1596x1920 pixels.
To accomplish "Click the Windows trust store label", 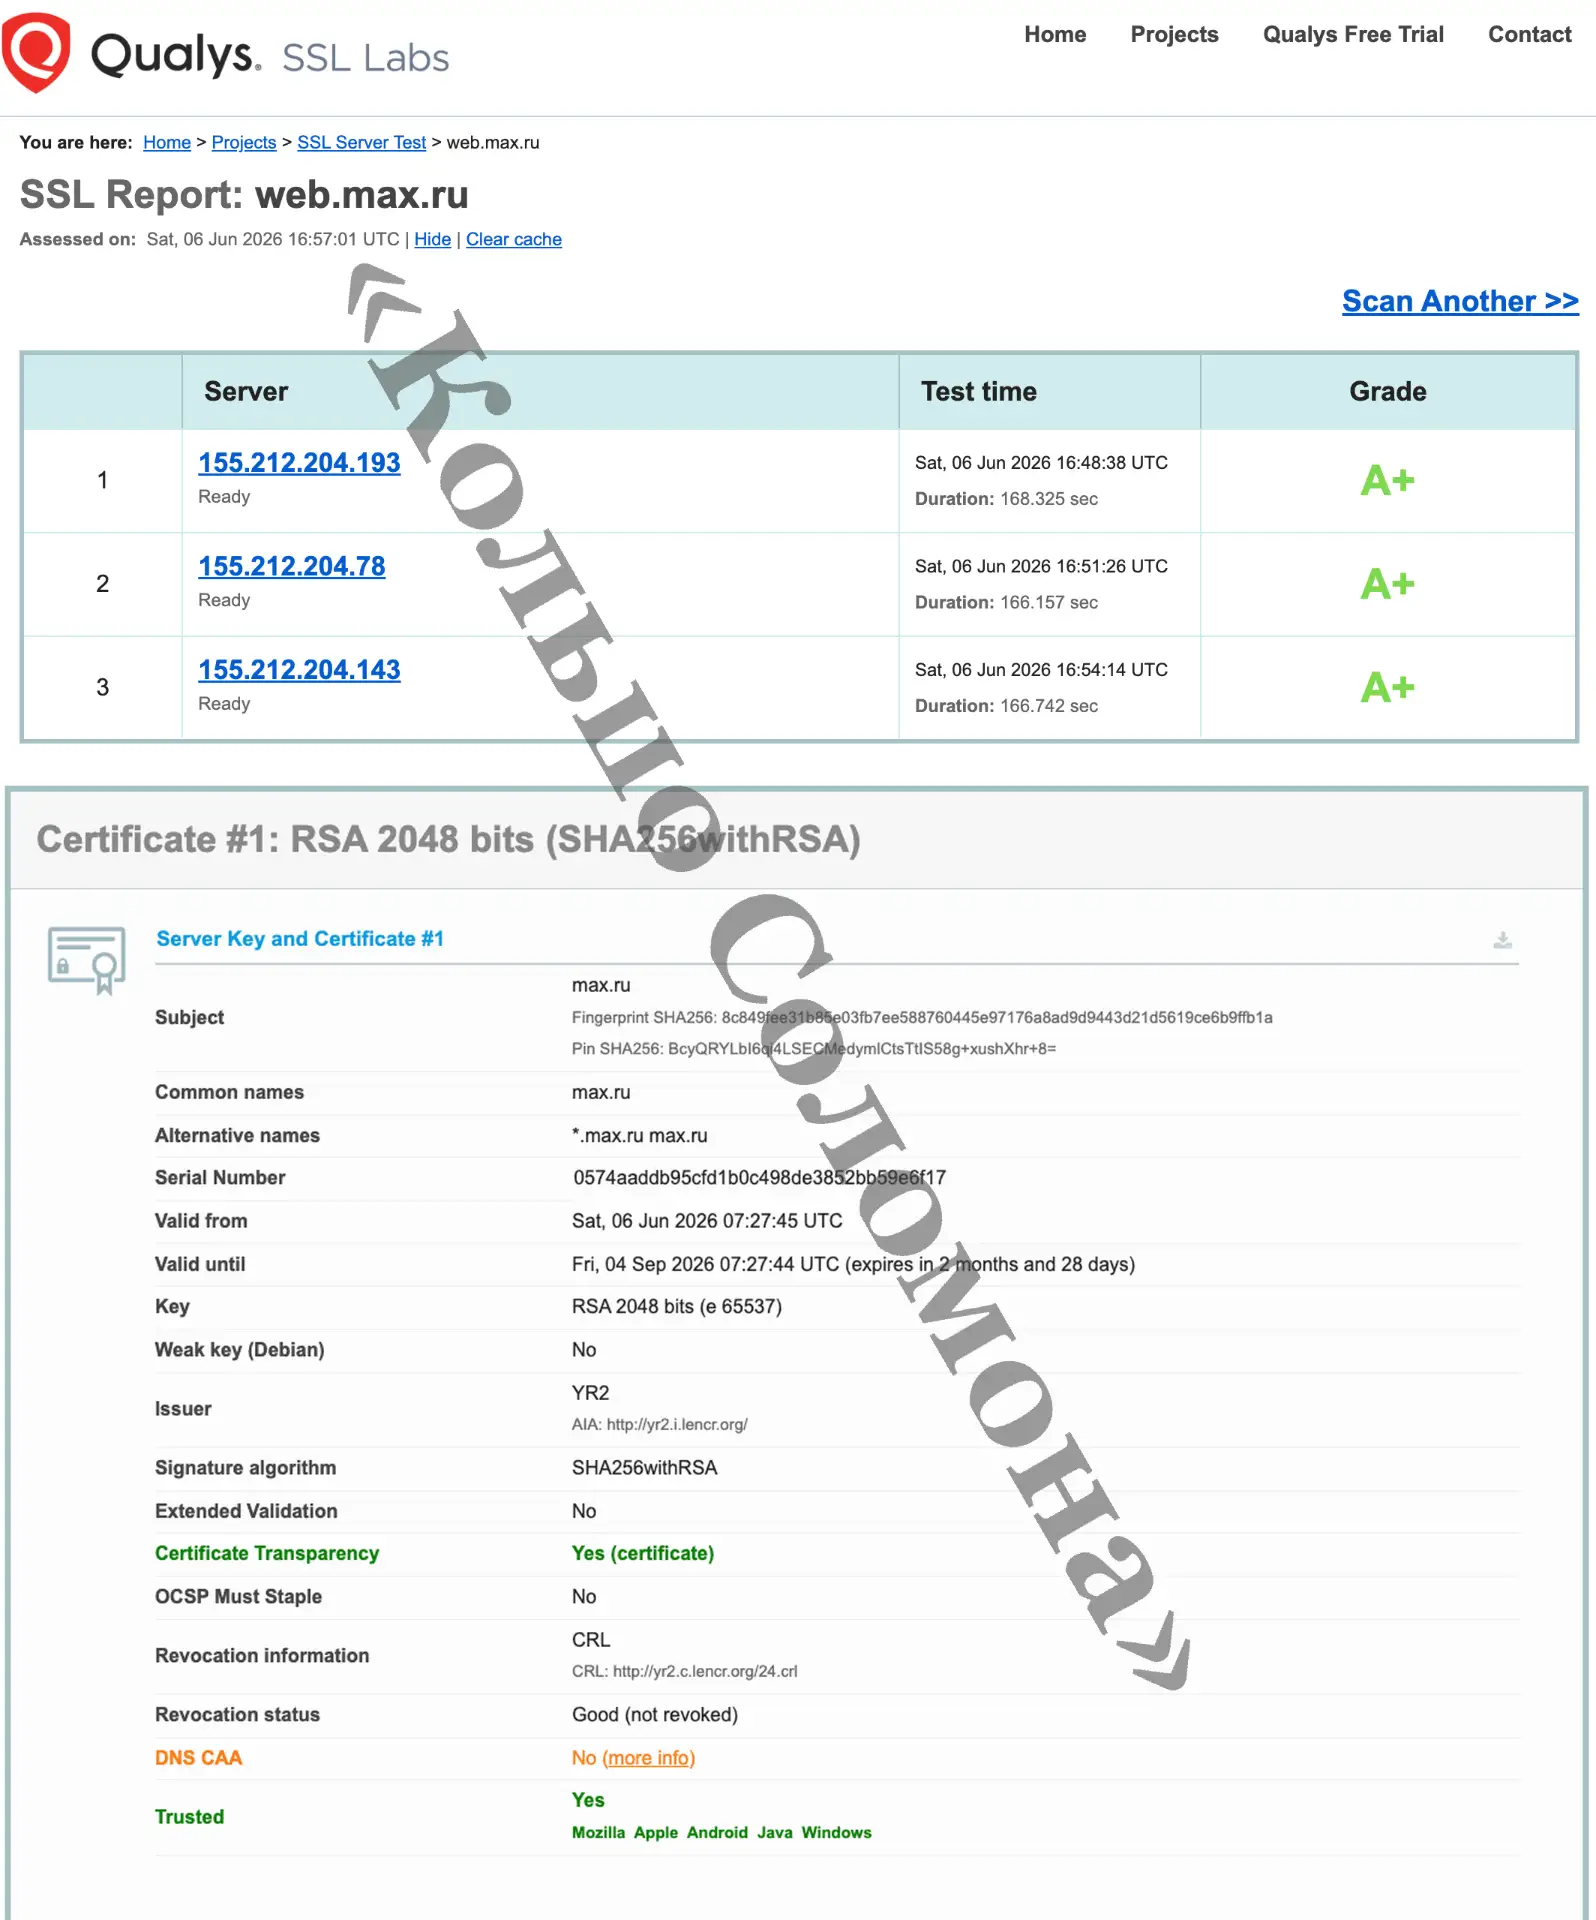I will [837, 1832].
